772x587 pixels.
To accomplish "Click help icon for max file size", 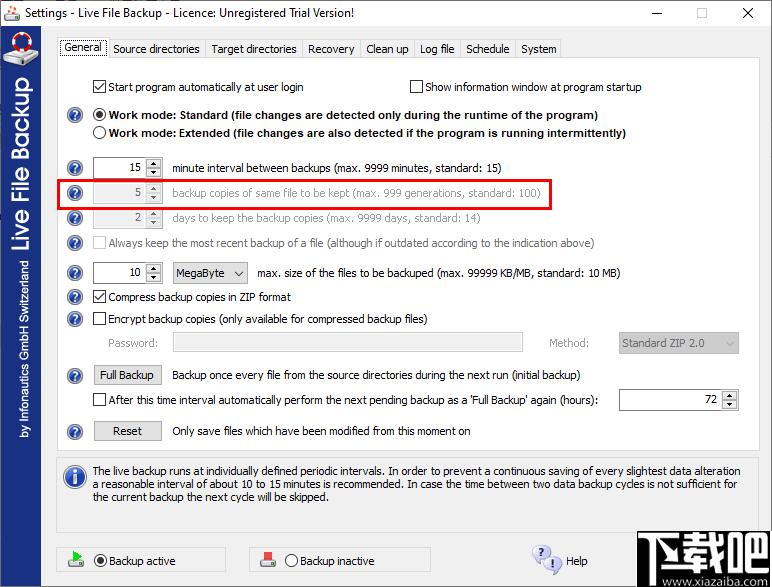I will click(75, 273).
